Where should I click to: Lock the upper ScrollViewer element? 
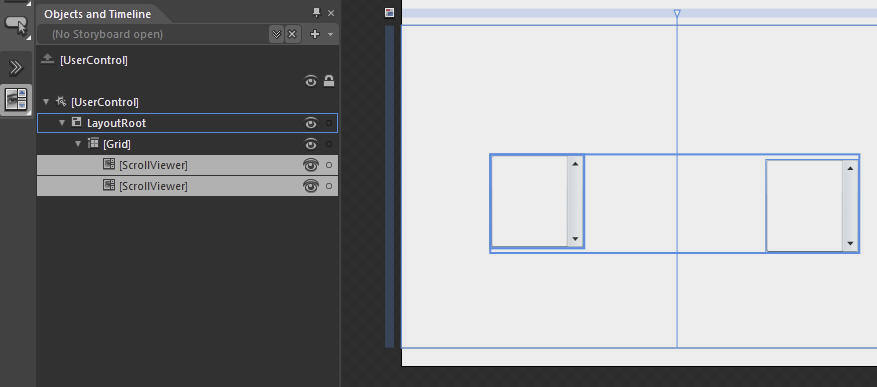329,165
